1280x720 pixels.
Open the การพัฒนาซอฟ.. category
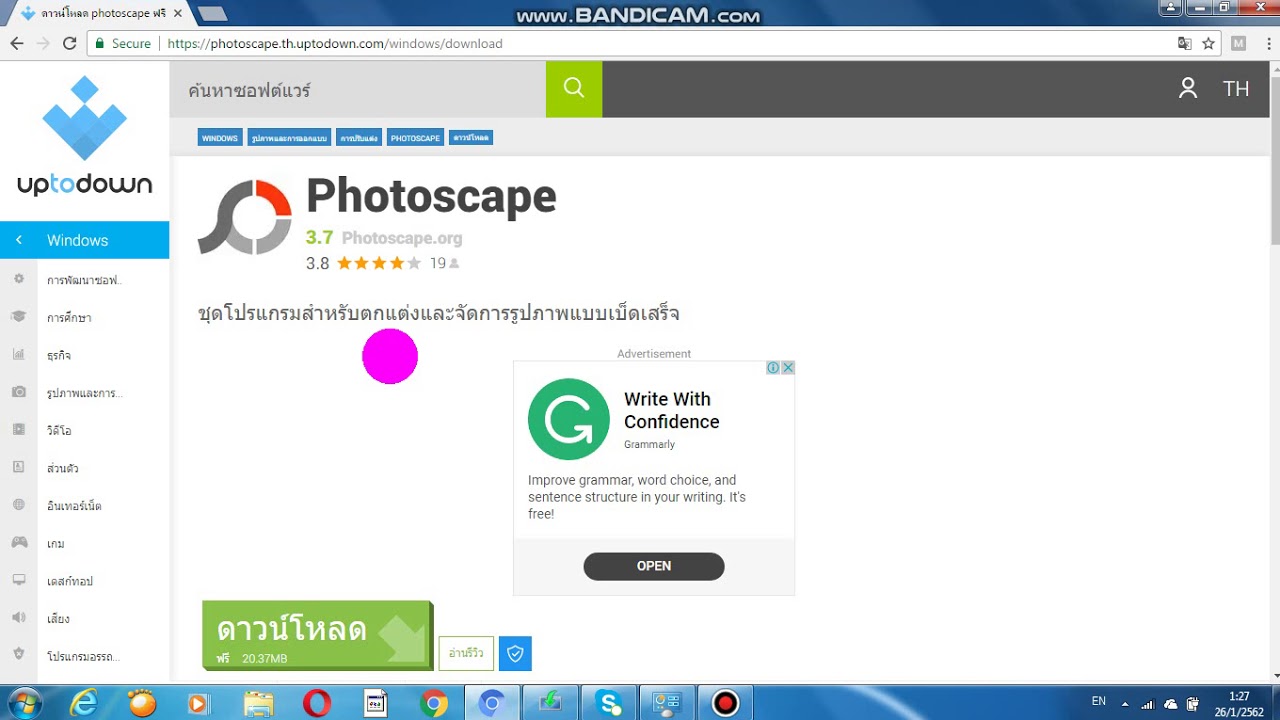(84, 281)
